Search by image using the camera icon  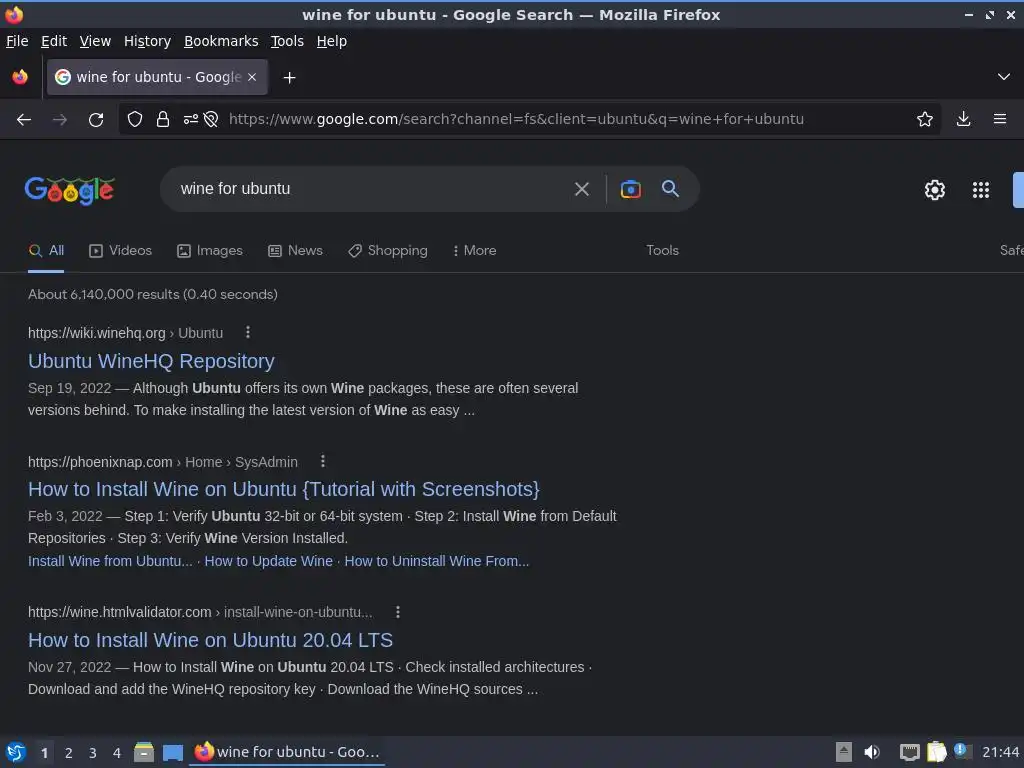[x=630, y=189]
